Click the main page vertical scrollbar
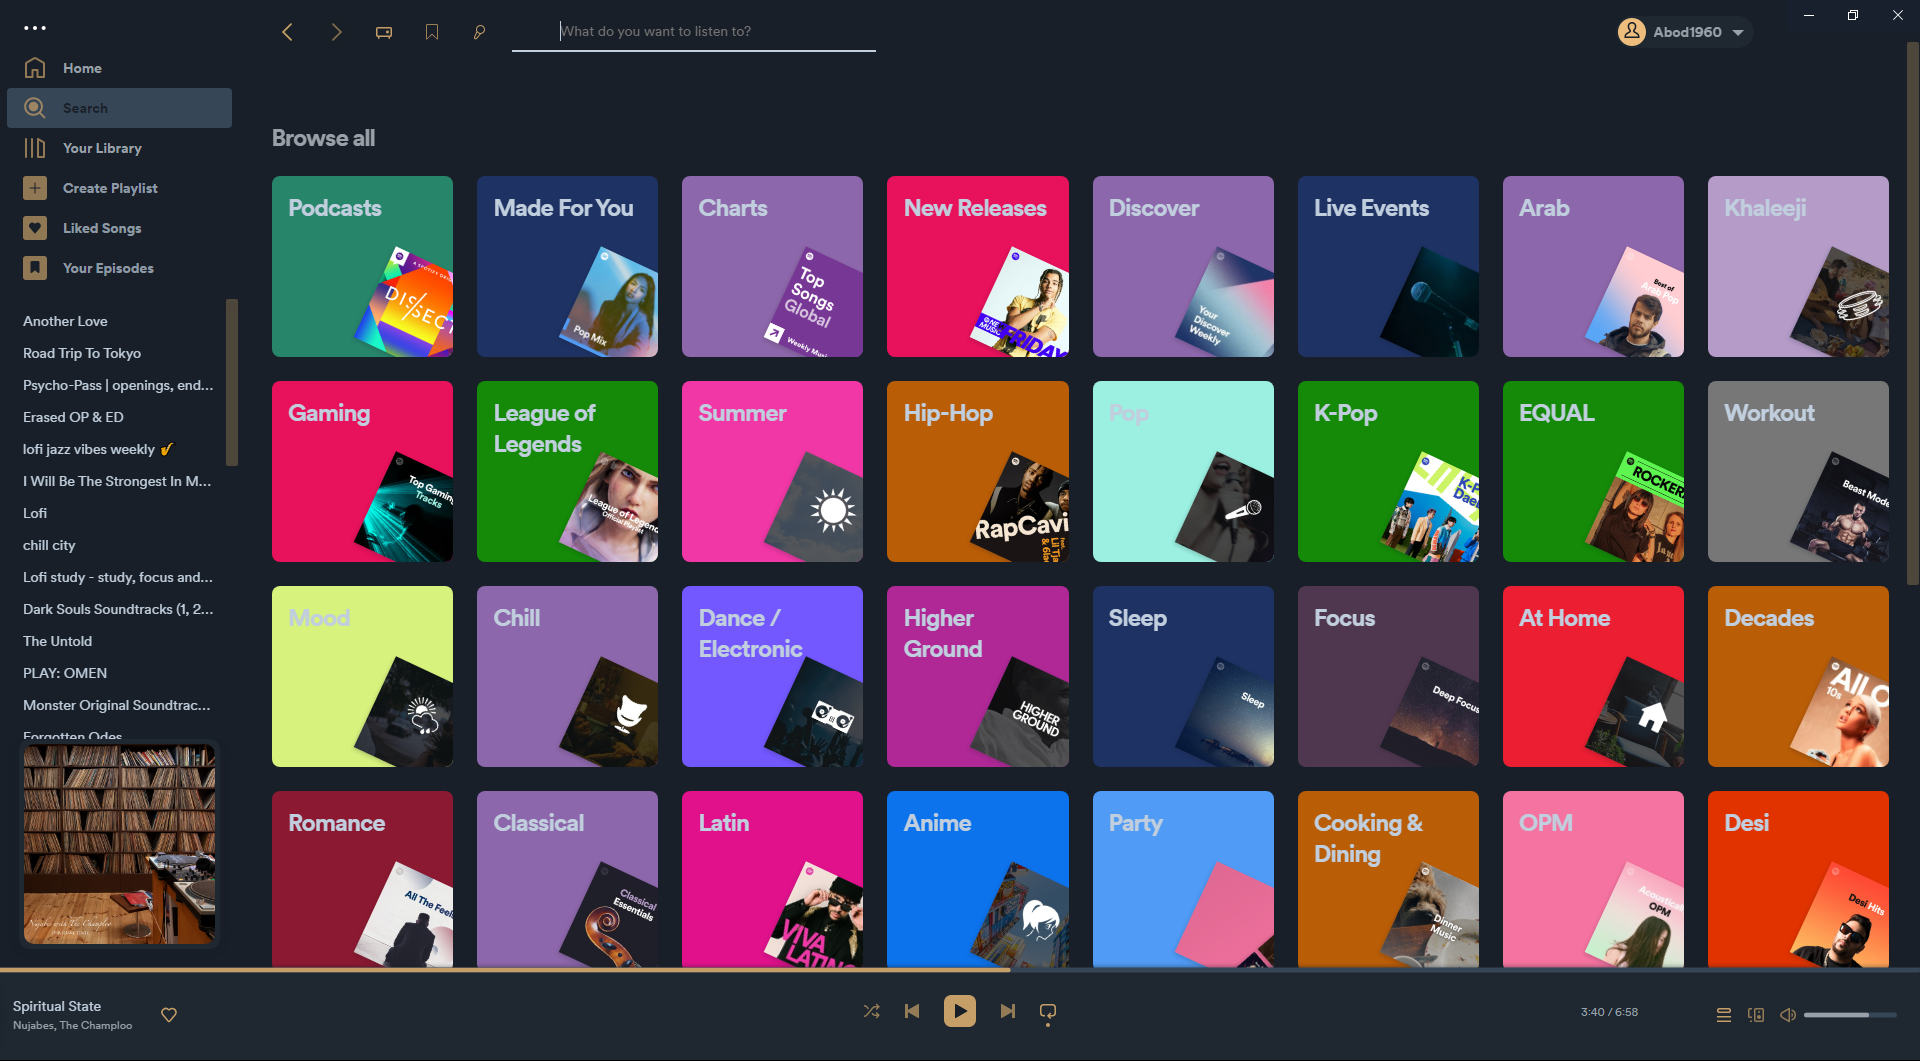The height and width of the screenshot is (1061, 1920). 1913,312
